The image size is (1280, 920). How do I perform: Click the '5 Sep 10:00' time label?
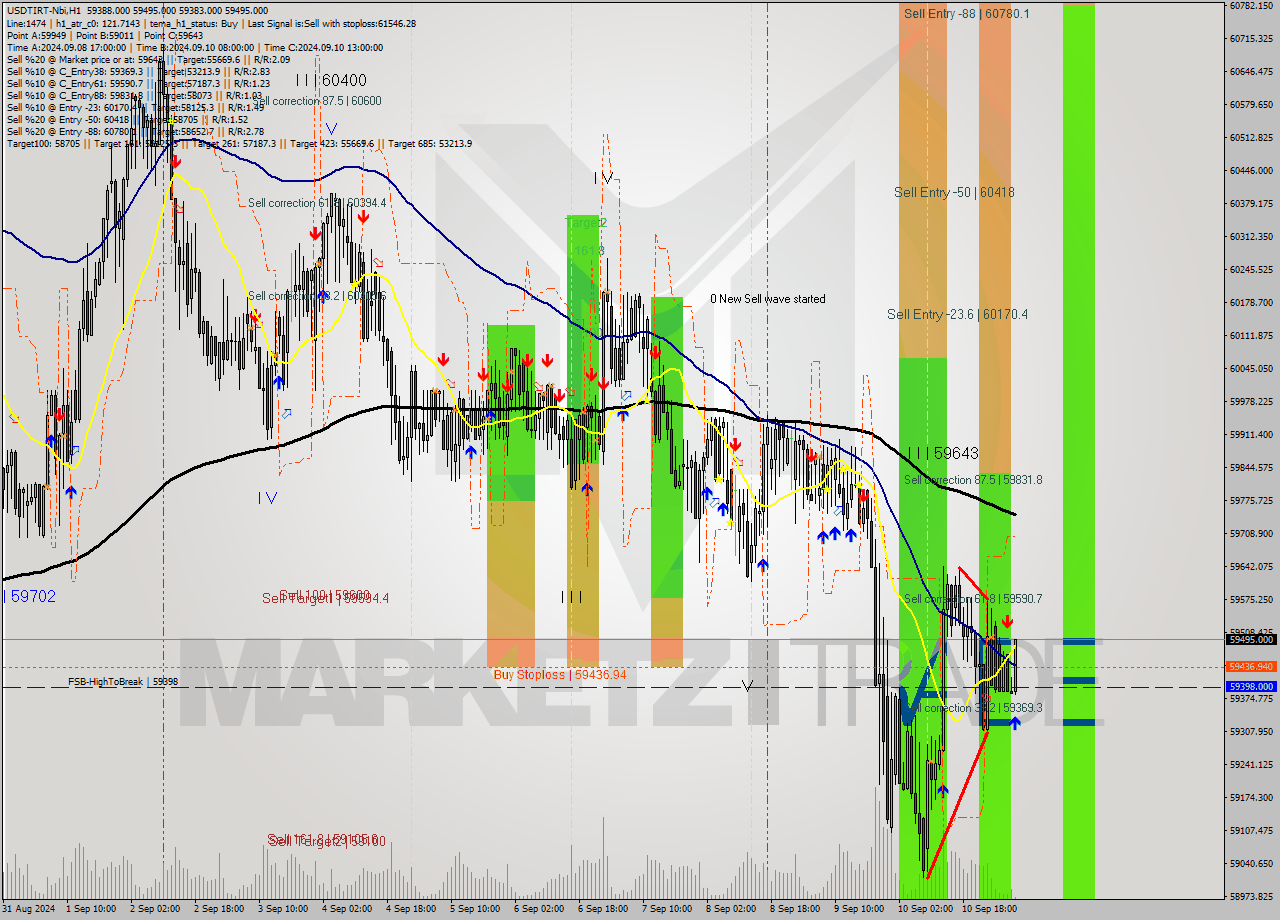[476, 909]
